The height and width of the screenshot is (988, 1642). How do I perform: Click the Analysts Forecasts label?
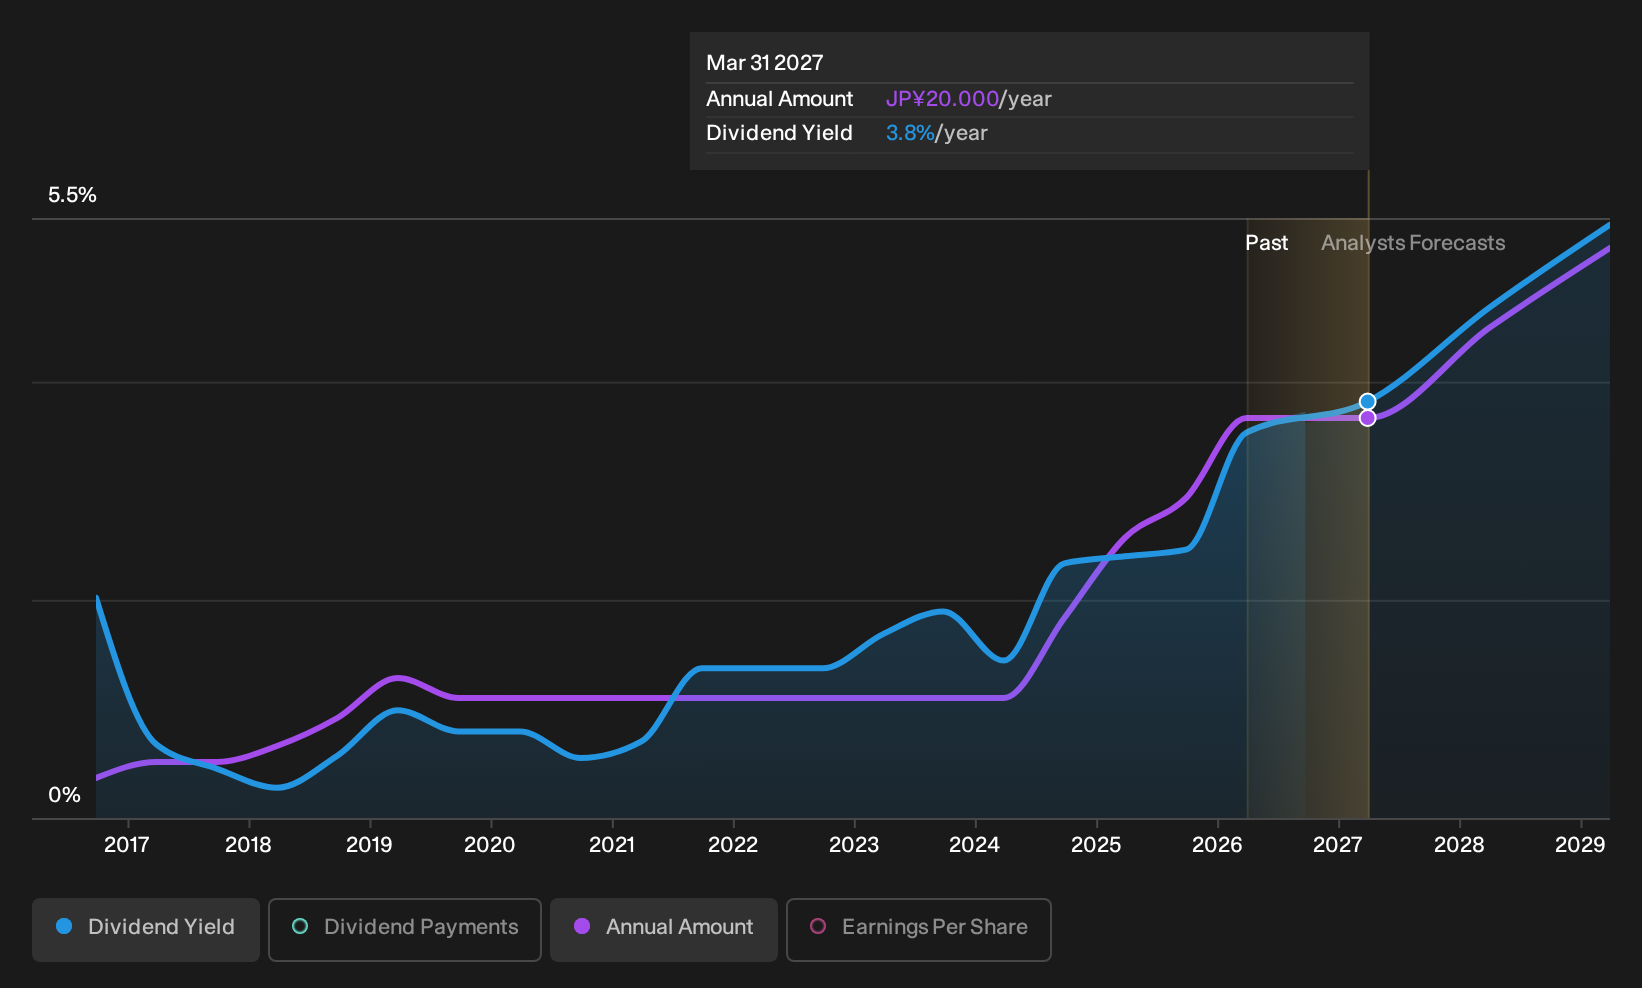click(x=1413, y=243)
